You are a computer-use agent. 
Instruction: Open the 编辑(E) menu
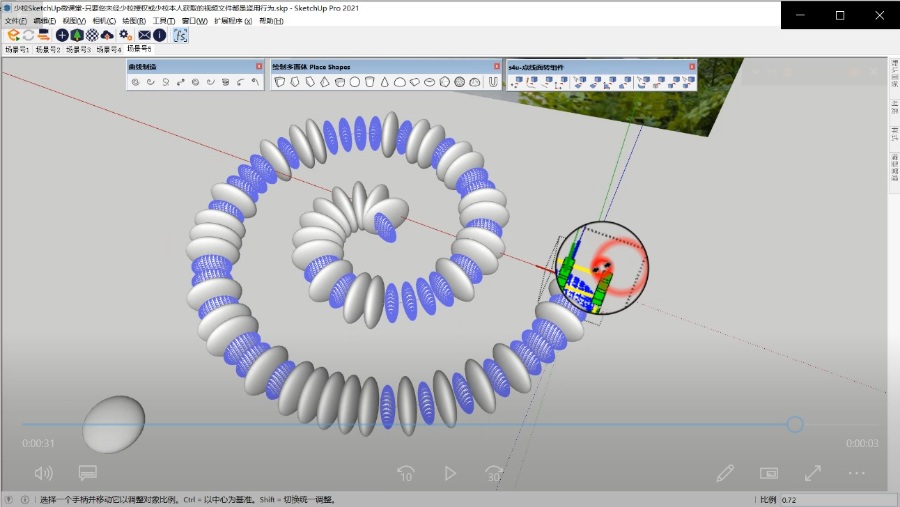coord(45,21)
